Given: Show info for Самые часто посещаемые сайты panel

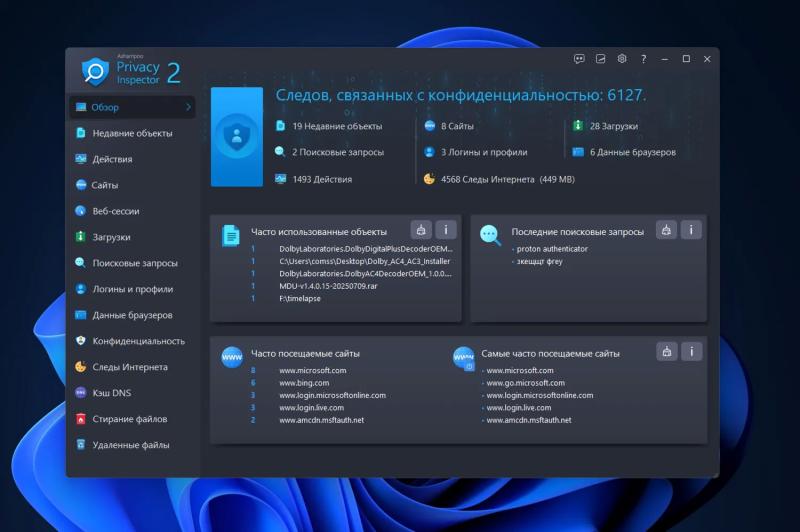Looking at the screenshot, I should (x=692, y=351).
